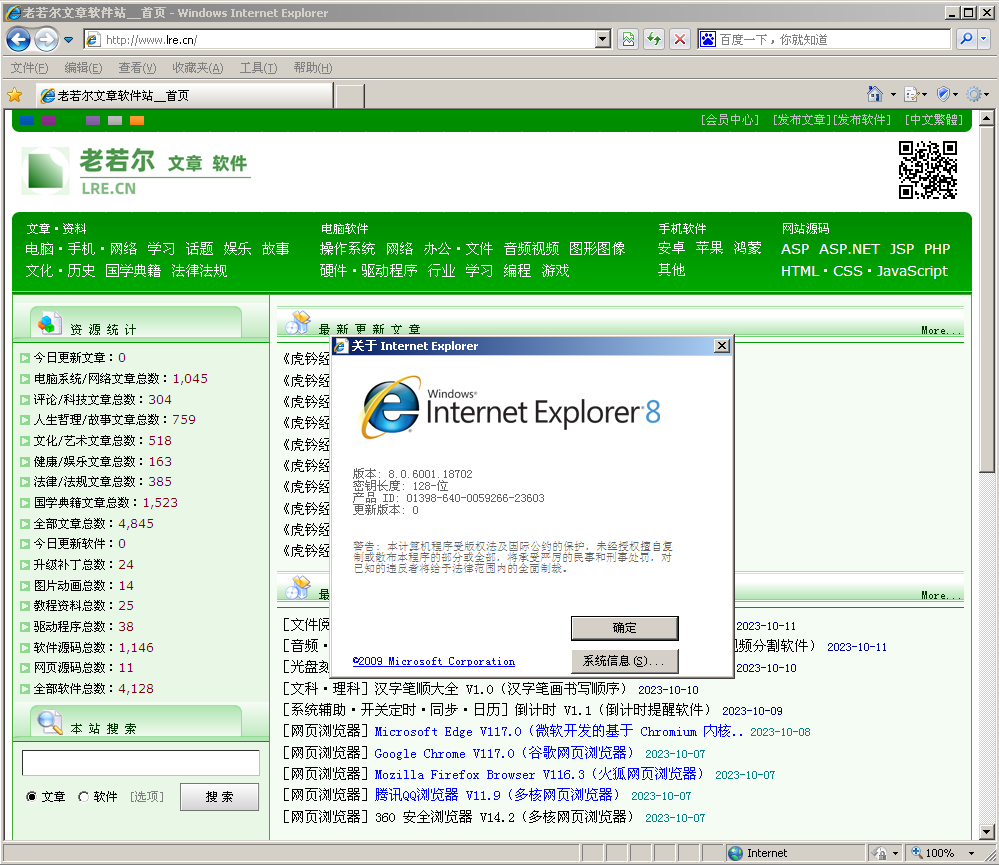Open the 国学典籍 article category

133,271
